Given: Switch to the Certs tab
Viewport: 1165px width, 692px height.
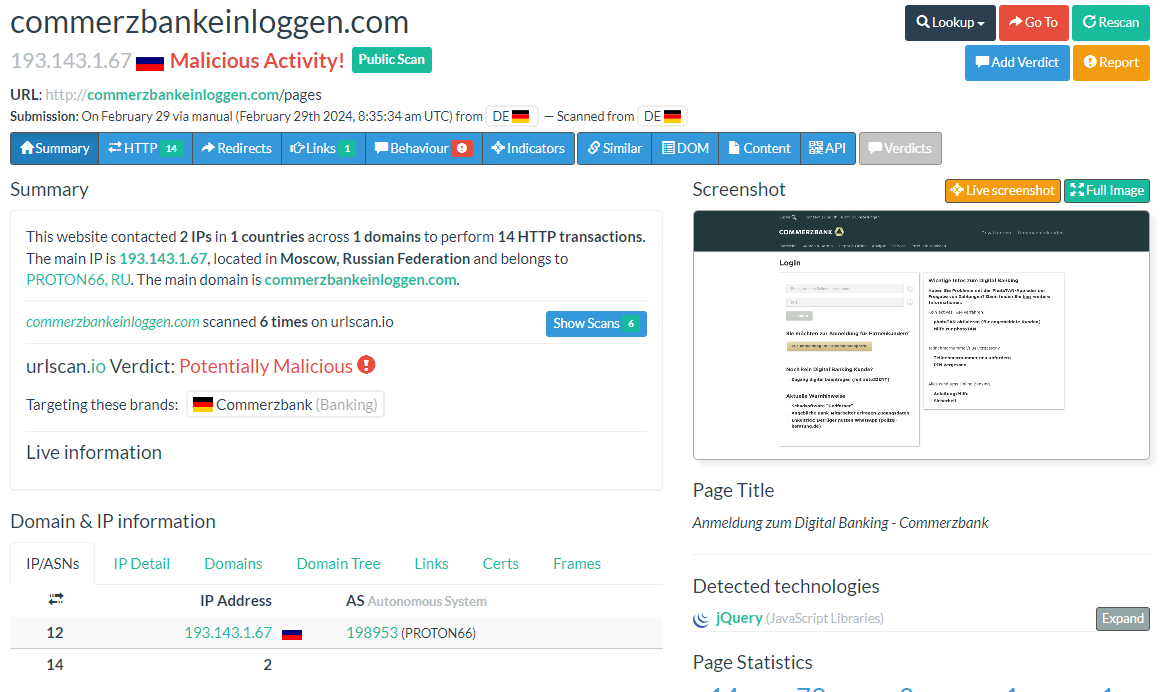Looking at the screenshot, I should pyautogui.click(x=500, y=563).
